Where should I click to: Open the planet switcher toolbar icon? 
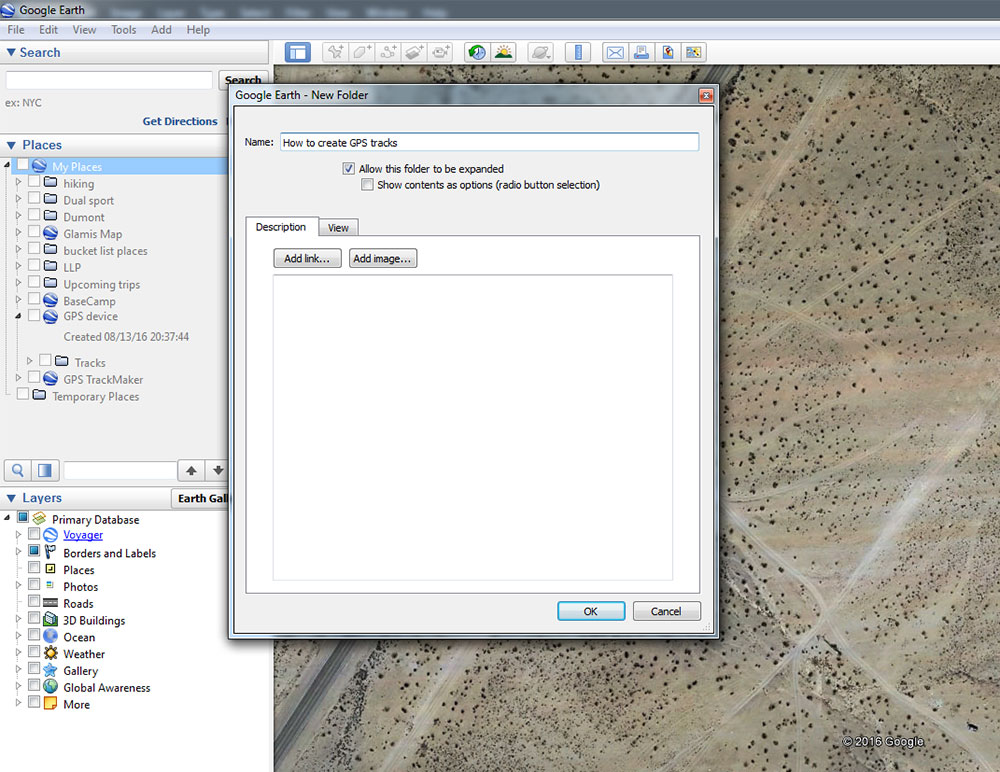click(541, 52)
